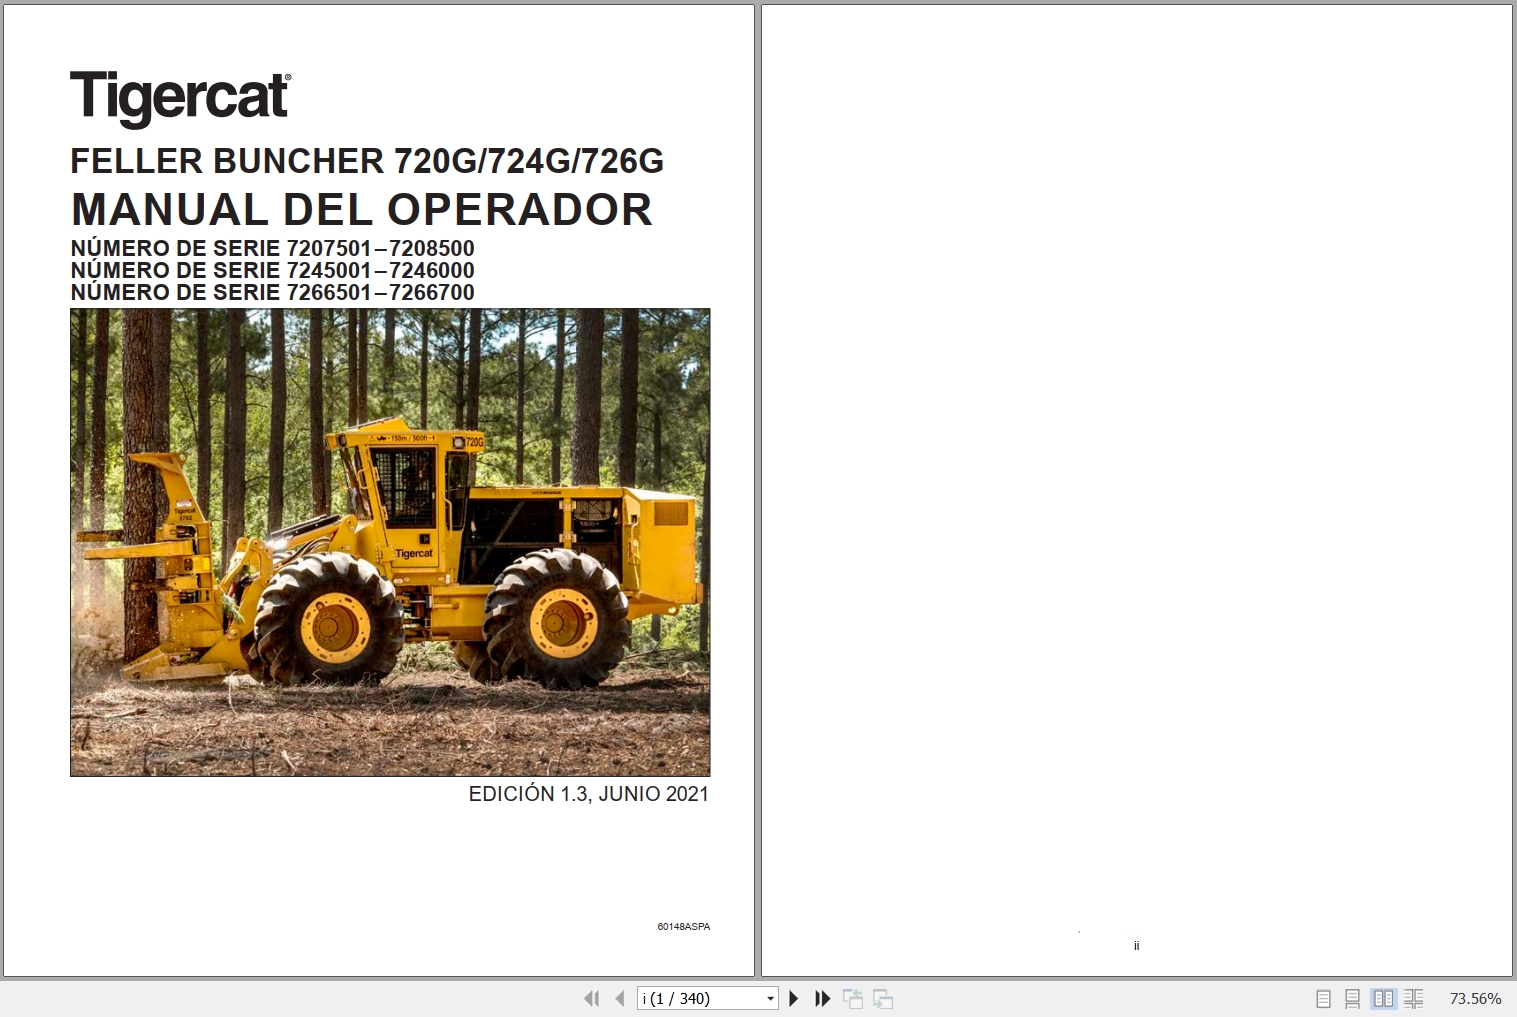Select the highlighted two-page view icon
Screen dimensions: 1517x1017
click(x=1383, y=998)
